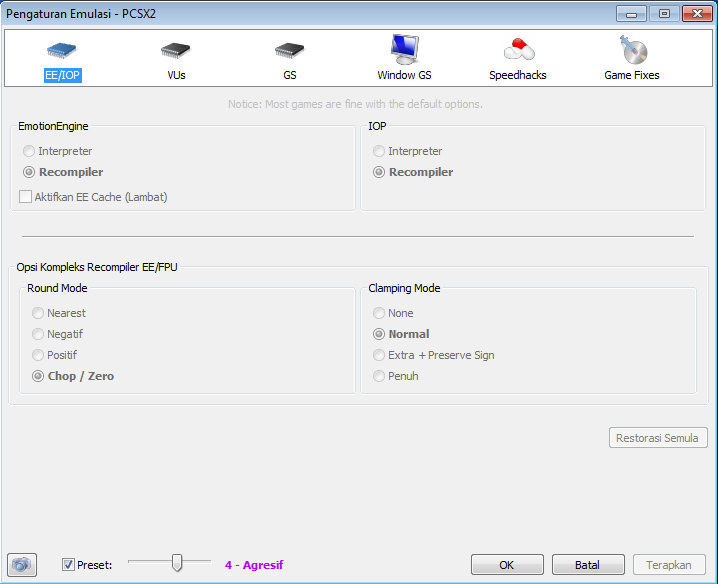Click the camera screenshot icon button
The image size is (718, 584).
(22, 565)
